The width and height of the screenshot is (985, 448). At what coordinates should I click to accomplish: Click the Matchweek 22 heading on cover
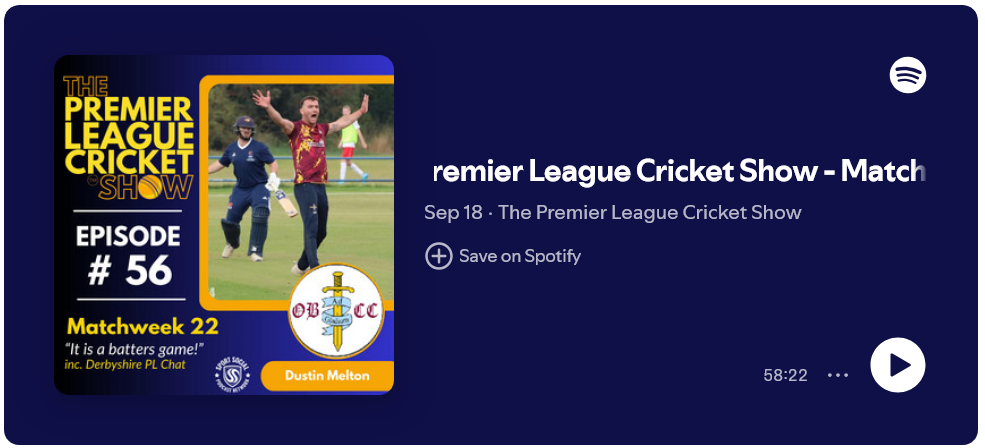click(x=143, y=327)
